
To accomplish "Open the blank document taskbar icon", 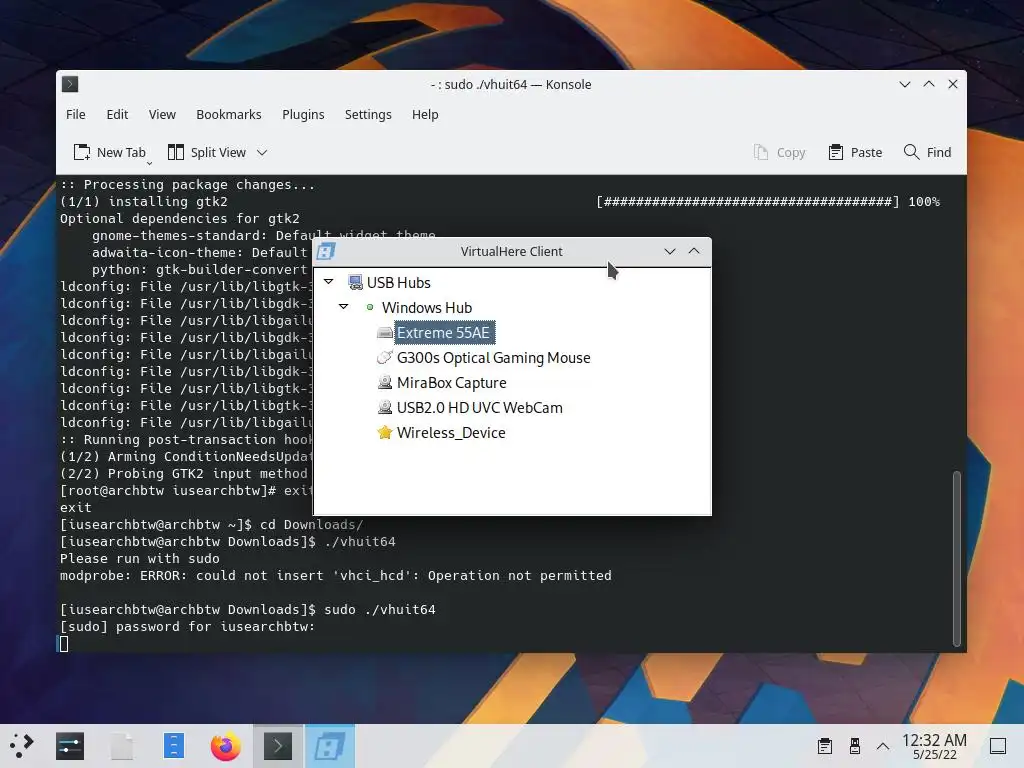I will tap(121, 746).
